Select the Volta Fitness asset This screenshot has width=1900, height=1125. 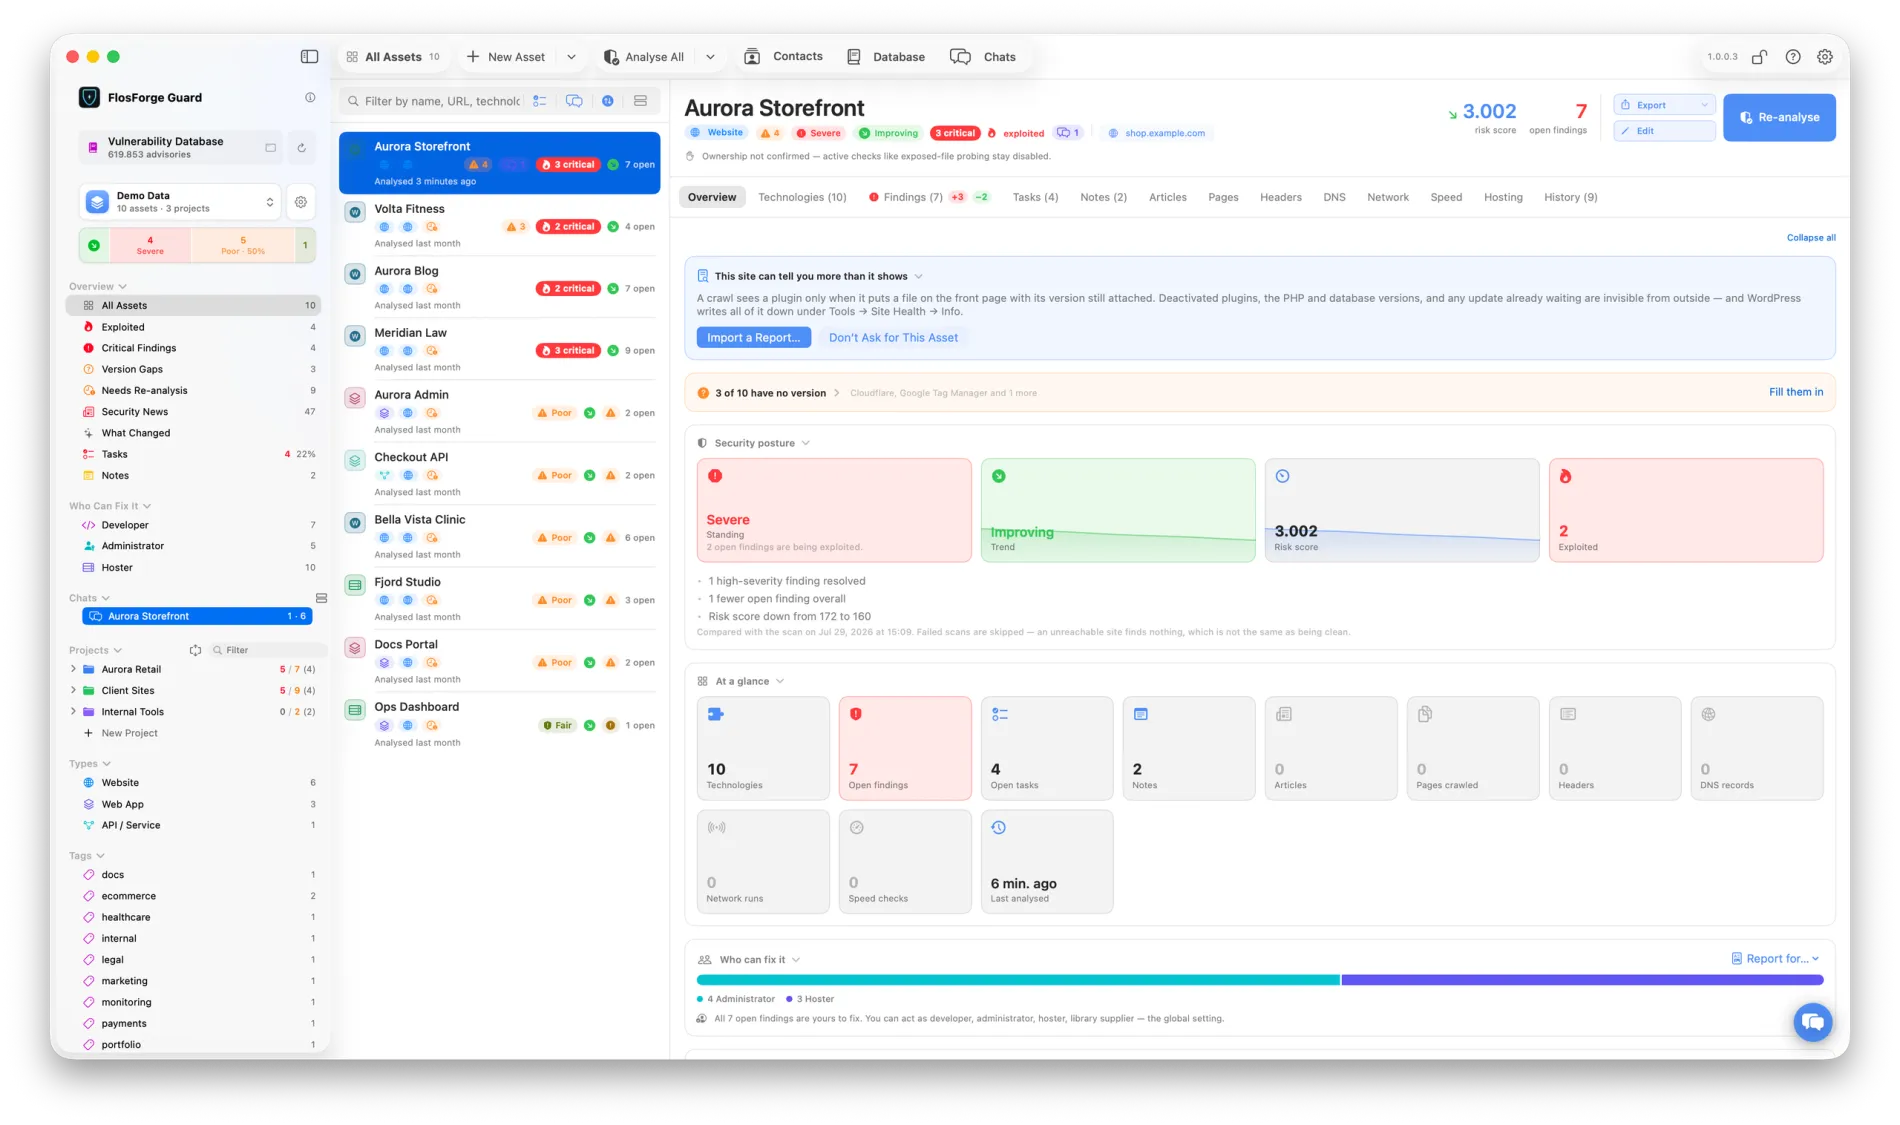click(x=499, y=225)
